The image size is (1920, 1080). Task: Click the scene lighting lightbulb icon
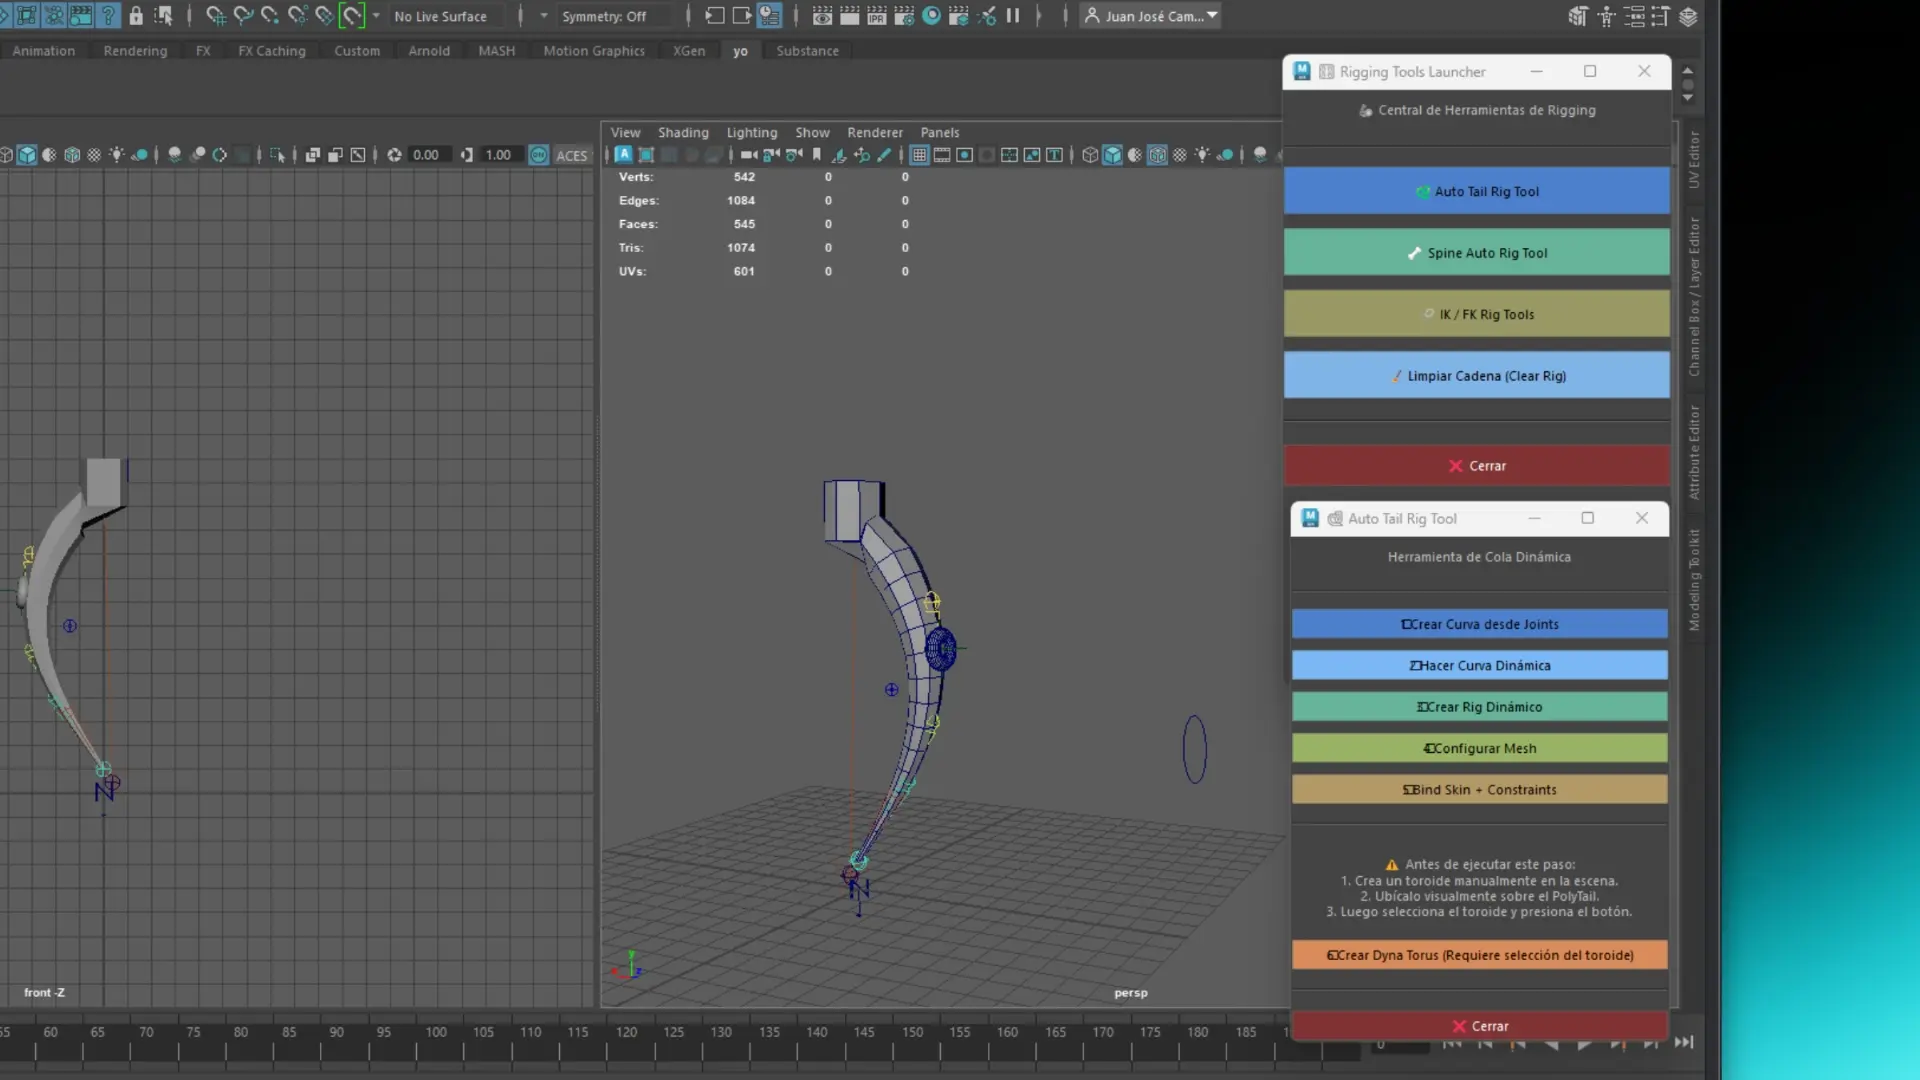[x=1203, y=155]
